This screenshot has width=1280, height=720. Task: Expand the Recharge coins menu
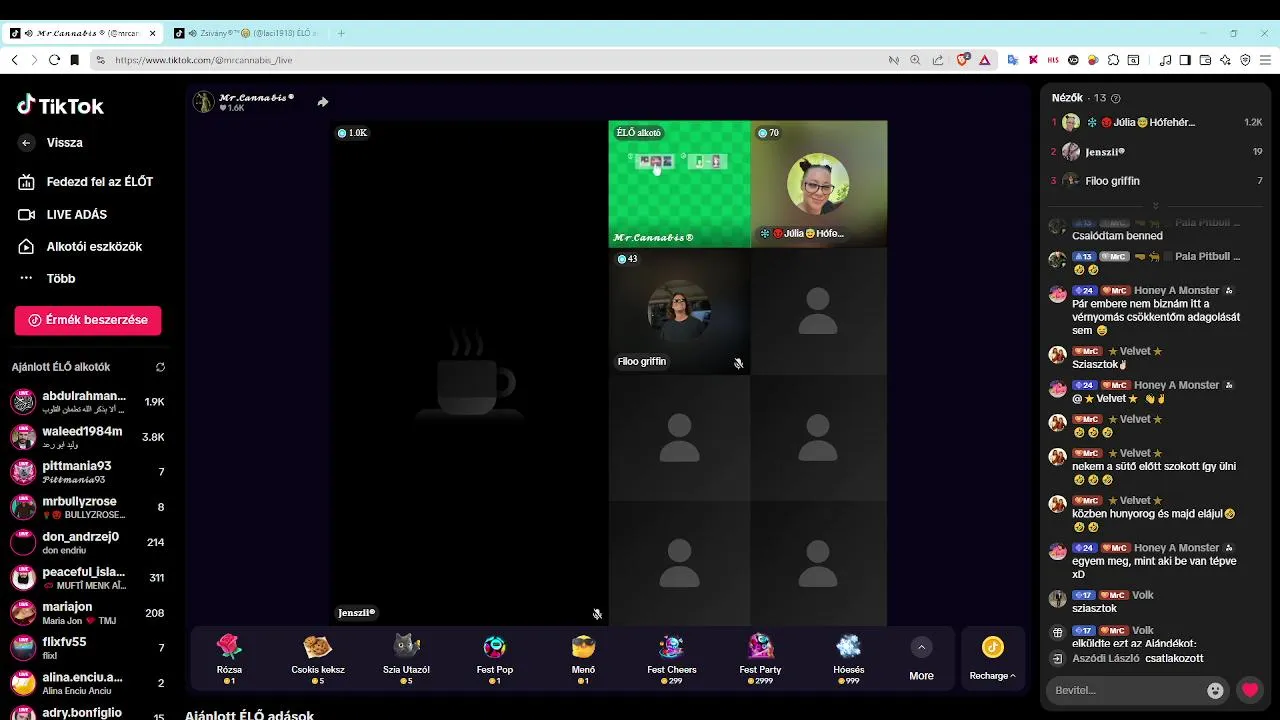992,658
